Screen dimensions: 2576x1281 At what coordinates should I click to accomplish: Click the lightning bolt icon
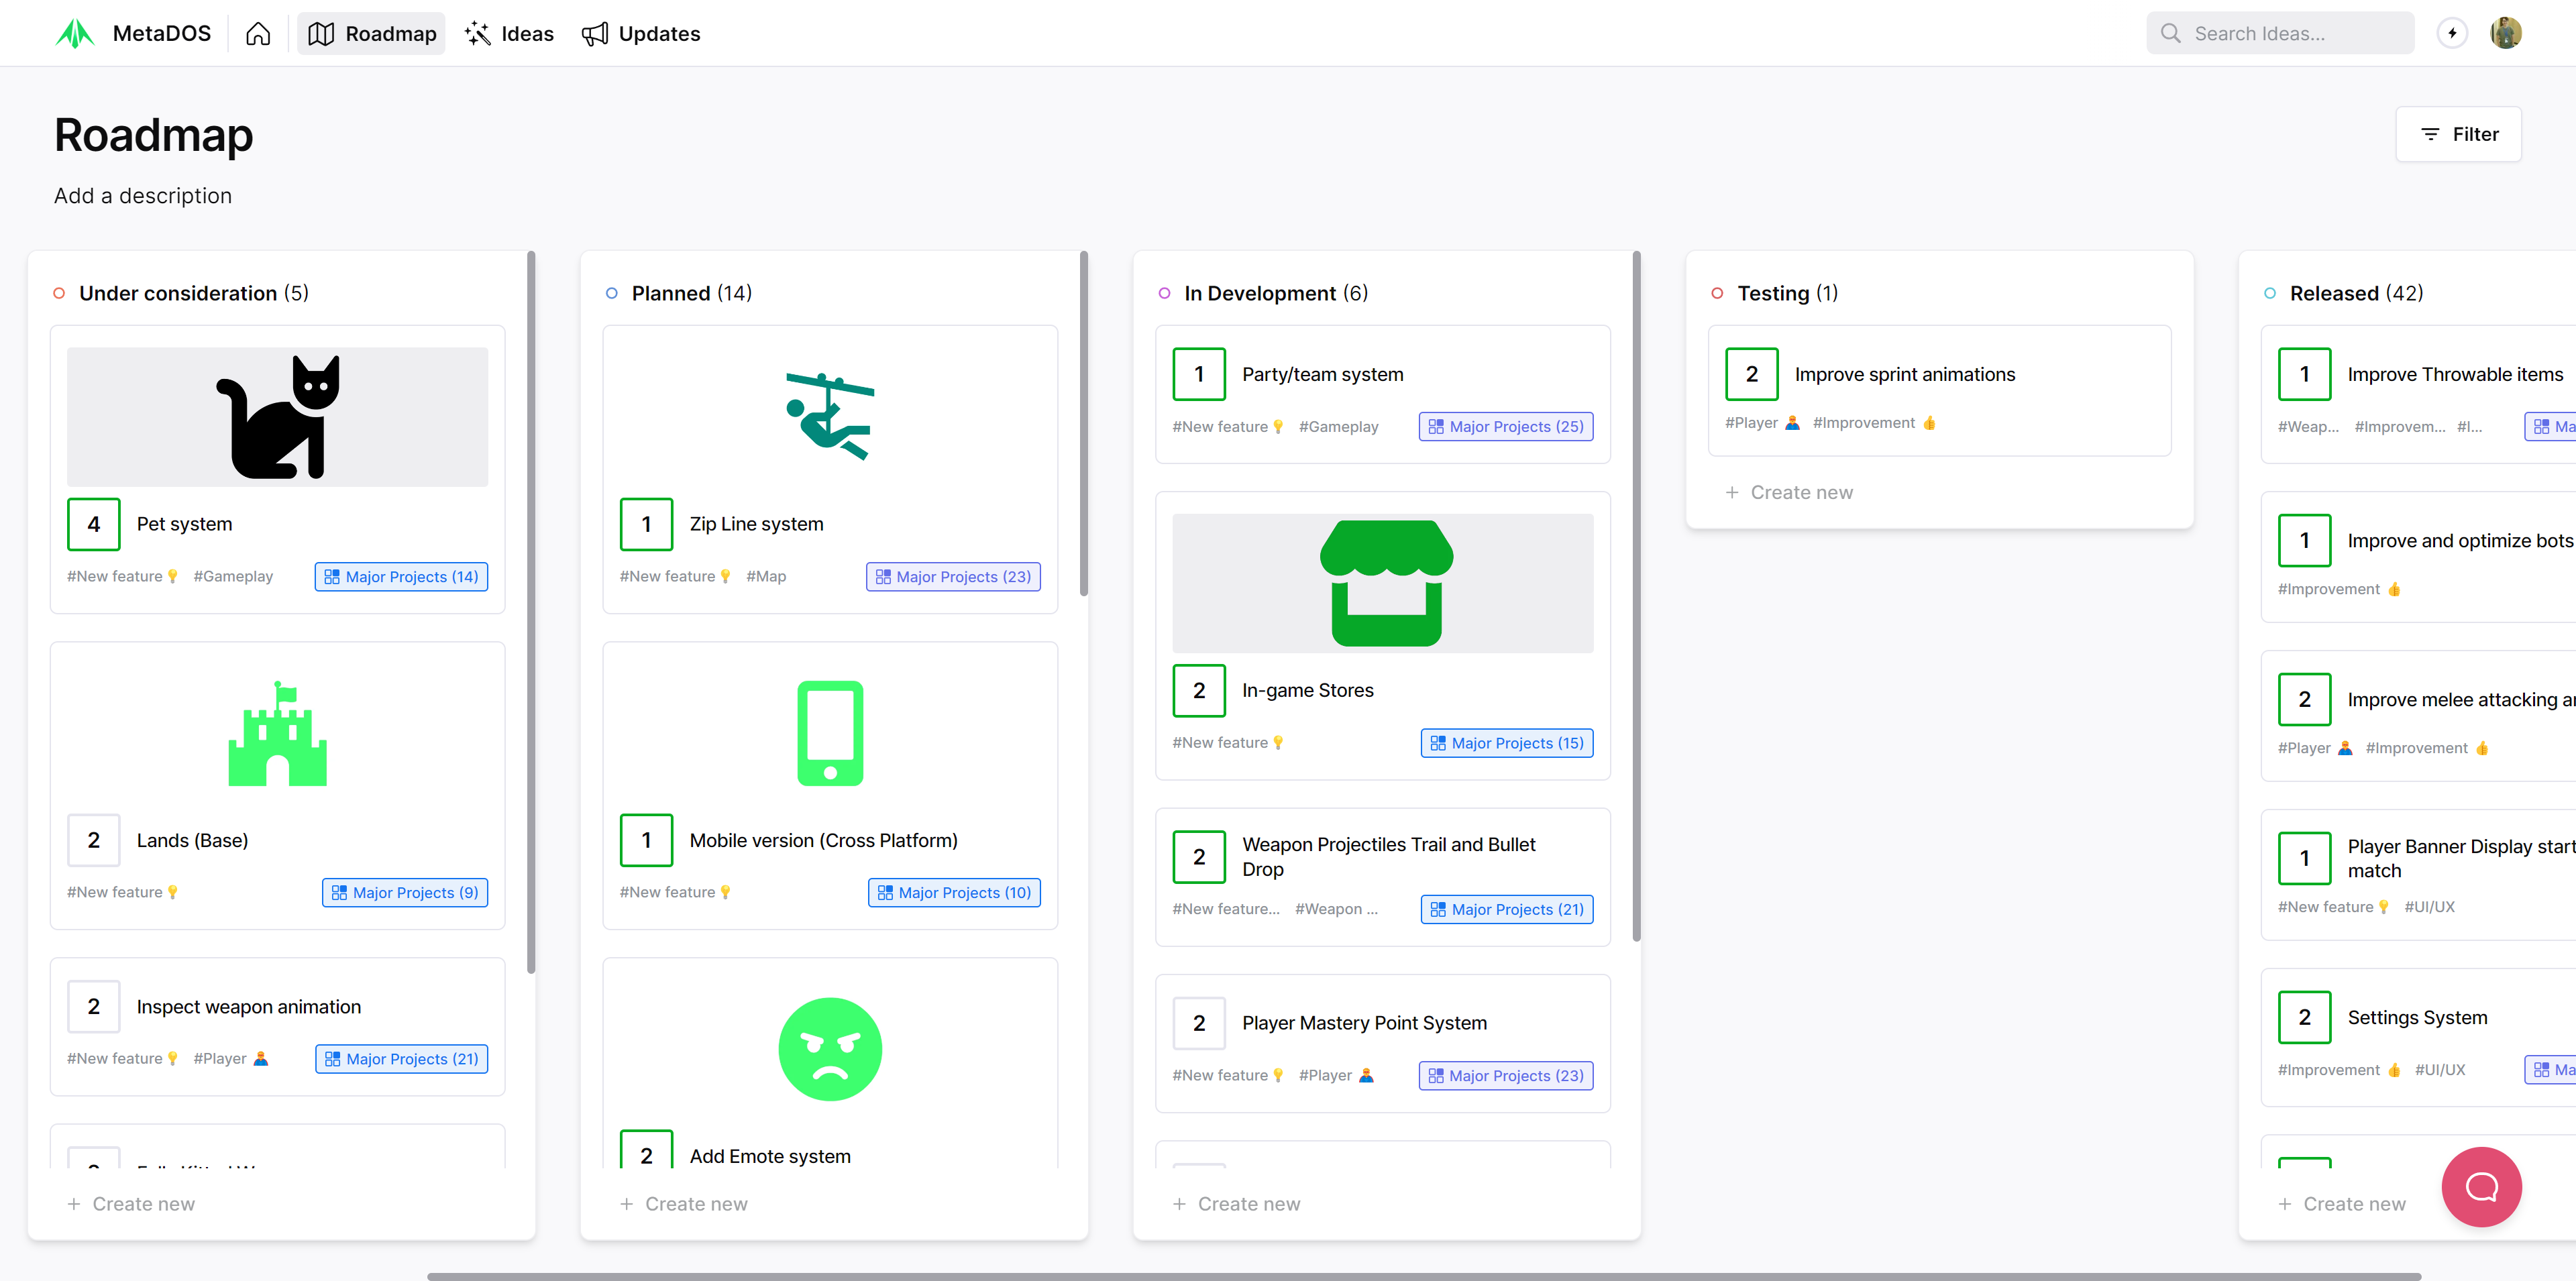pos(2452,33)
